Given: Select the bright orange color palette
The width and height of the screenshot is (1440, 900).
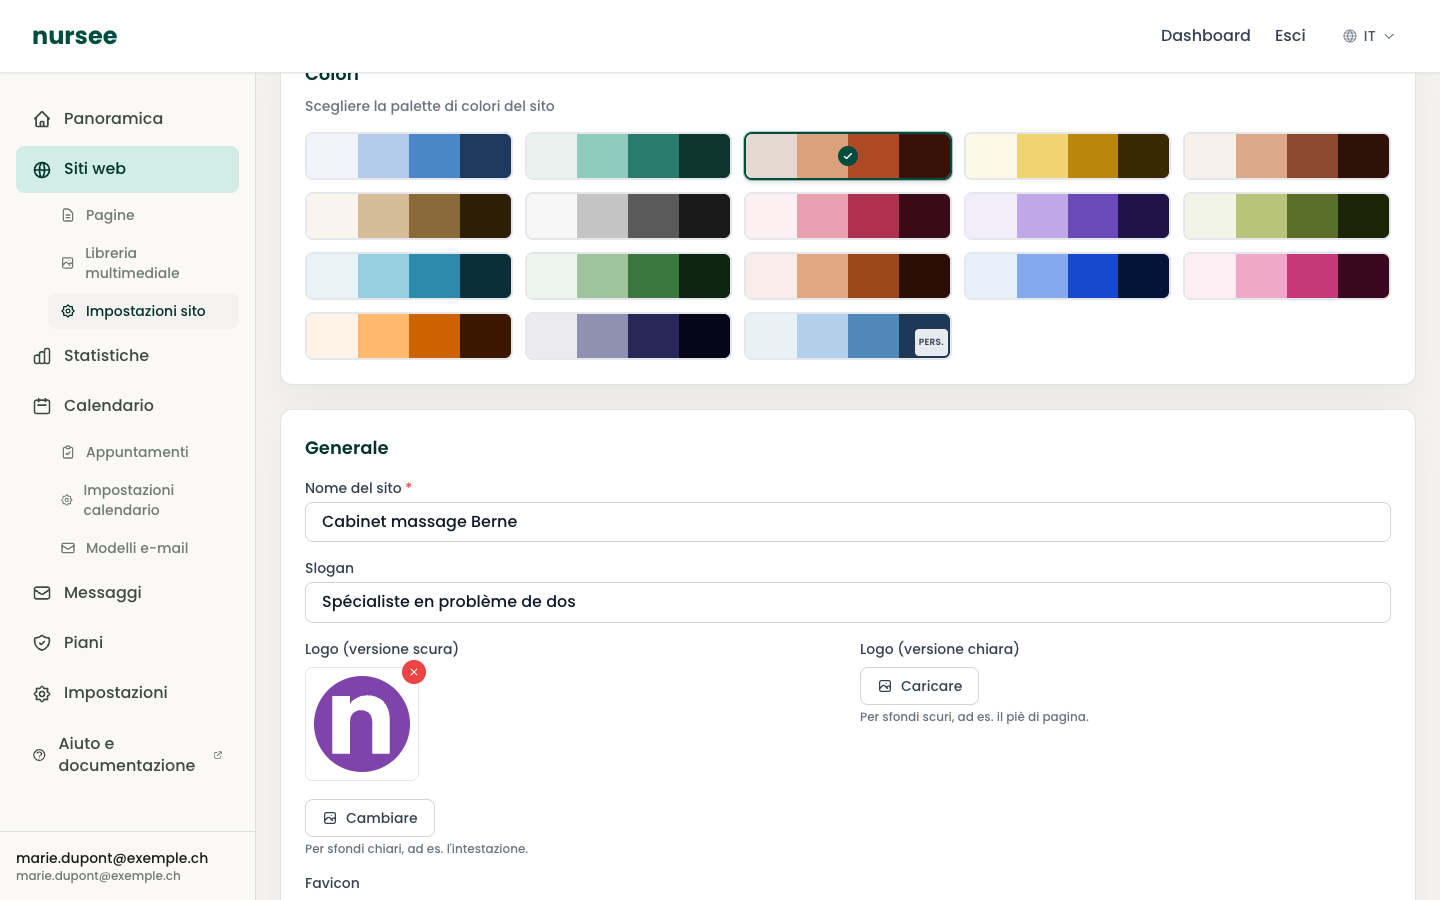Looking at the screenshot, I should pyautogui.click(x=409, y=336).
